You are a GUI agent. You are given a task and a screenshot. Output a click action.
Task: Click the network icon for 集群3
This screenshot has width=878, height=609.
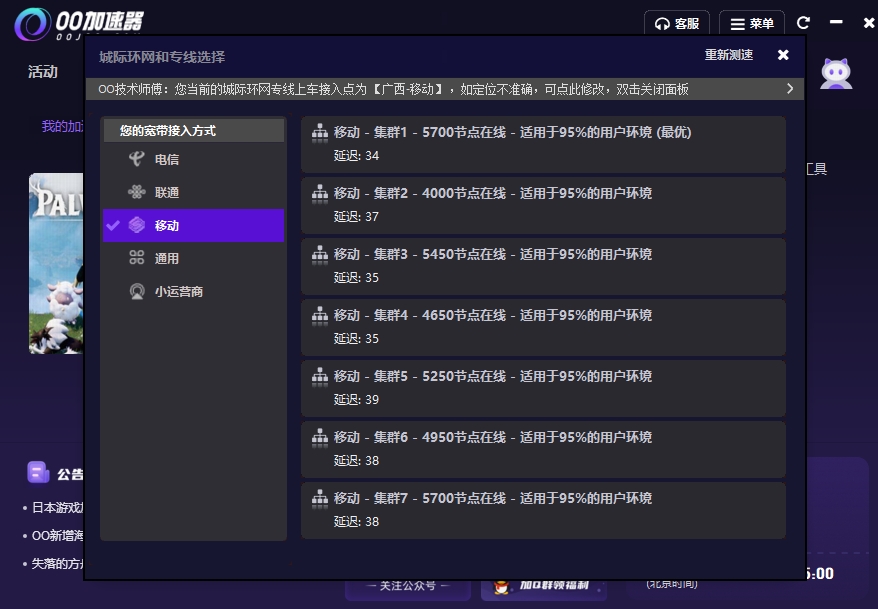point(320,254)
